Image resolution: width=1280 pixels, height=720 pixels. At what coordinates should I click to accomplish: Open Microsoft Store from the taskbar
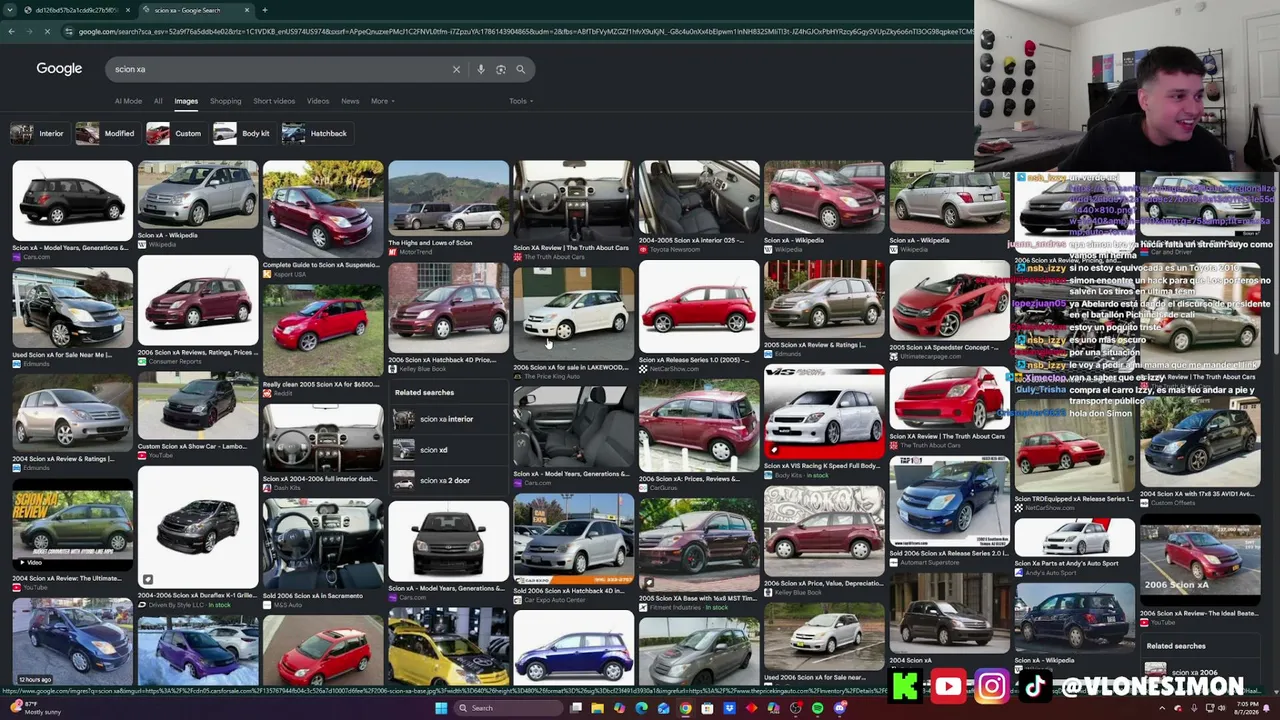click(x=707, y=708)
